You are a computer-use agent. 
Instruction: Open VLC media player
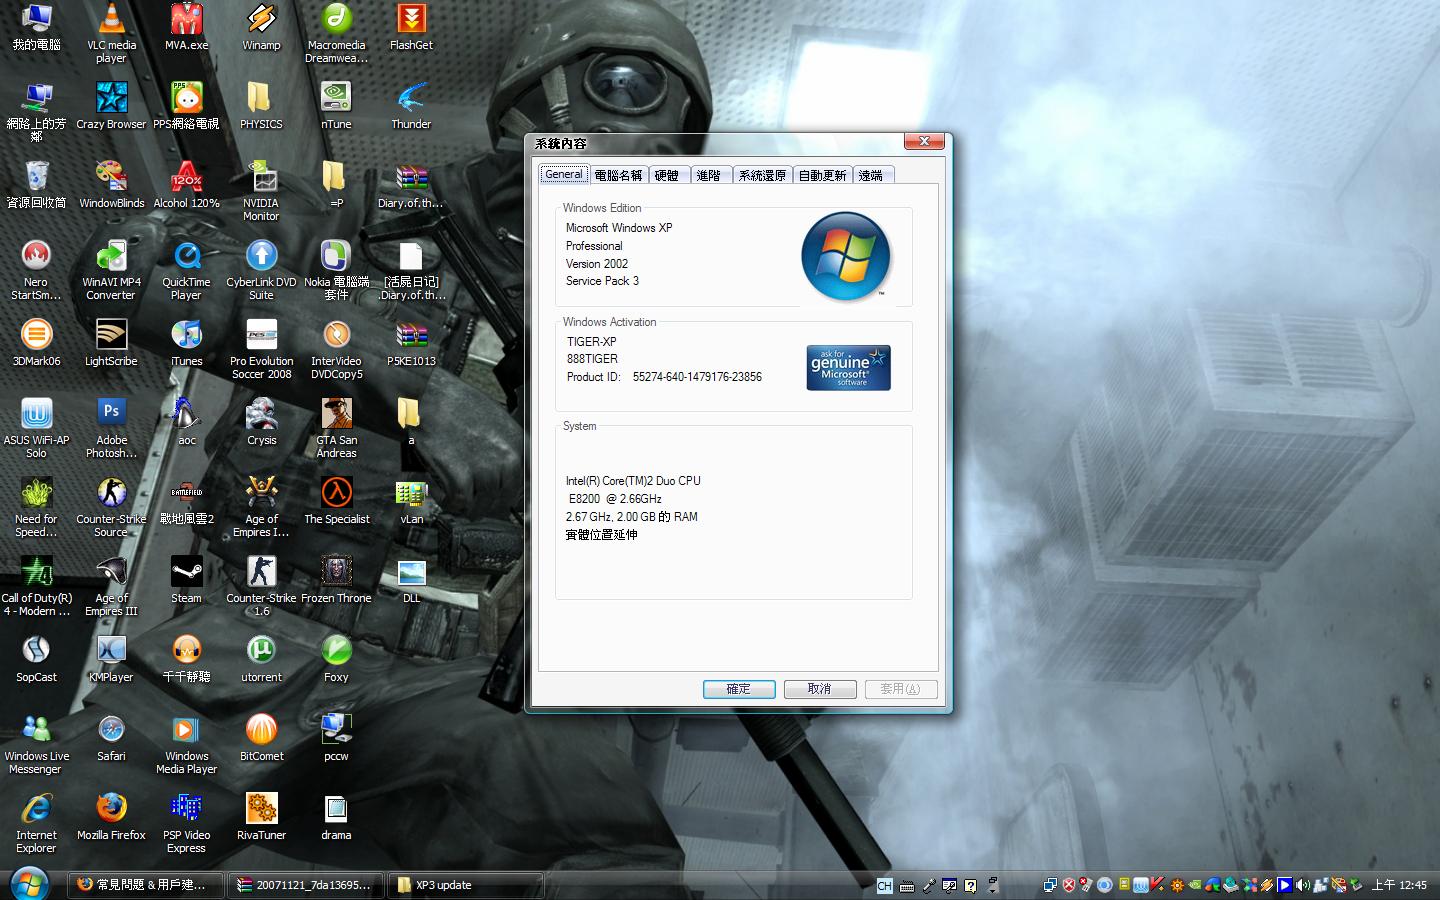tap(111, 22)
